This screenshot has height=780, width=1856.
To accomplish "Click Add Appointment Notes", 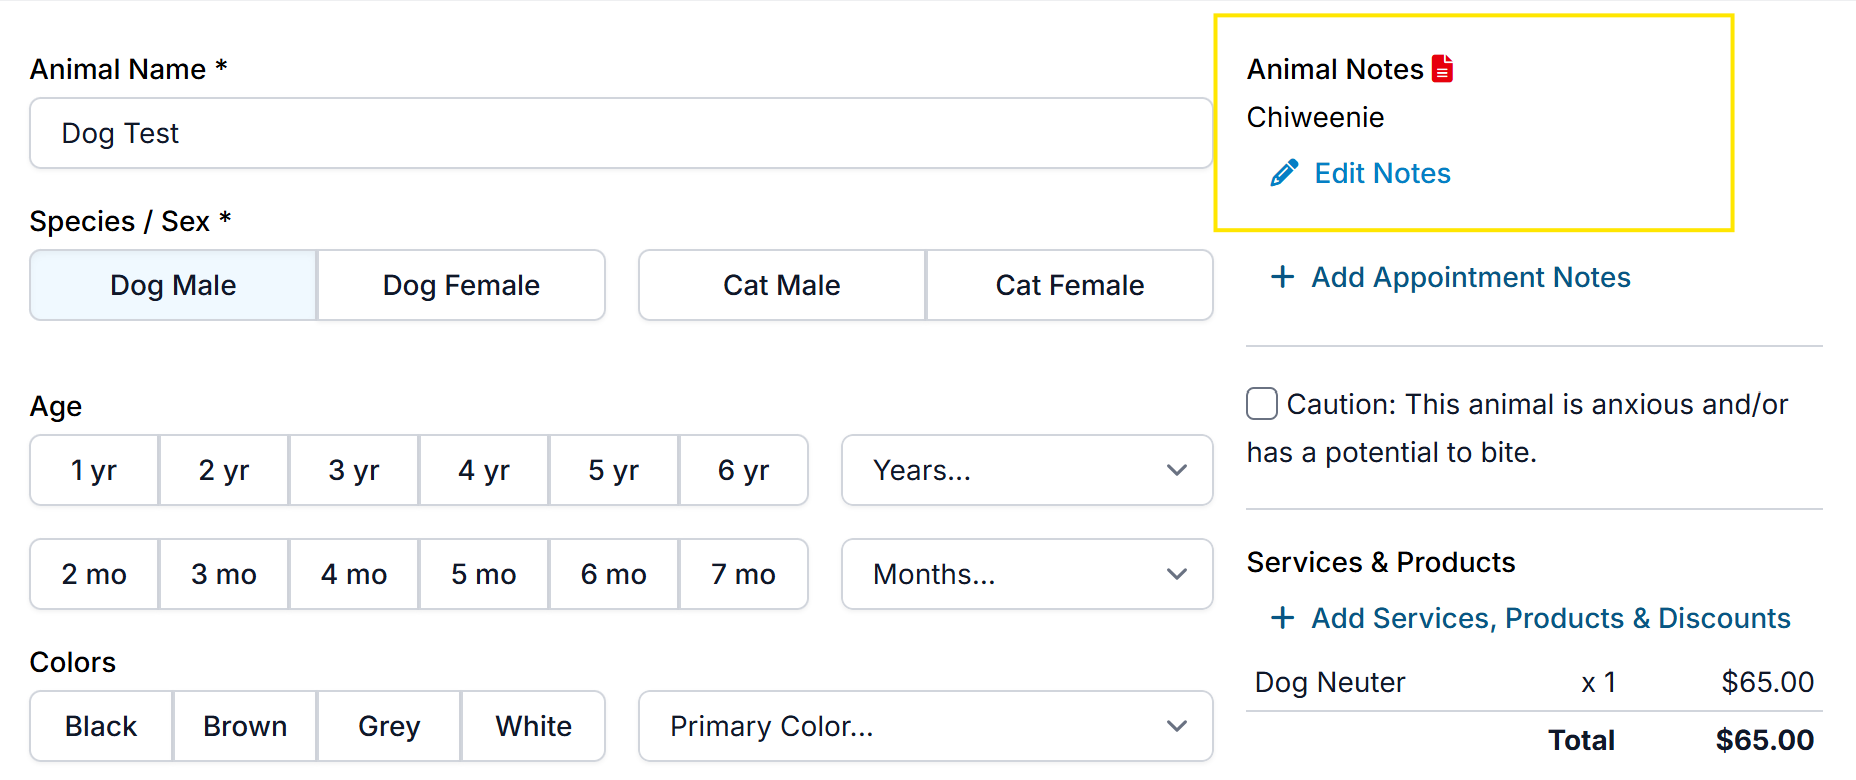I will pos(1470,277).
